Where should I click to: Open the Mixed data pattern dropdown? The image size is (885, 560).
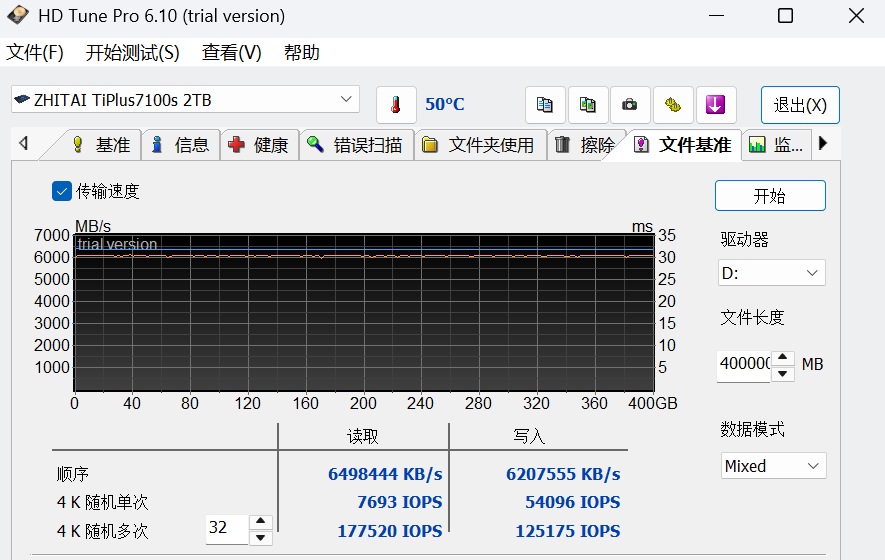coord(773,466)
